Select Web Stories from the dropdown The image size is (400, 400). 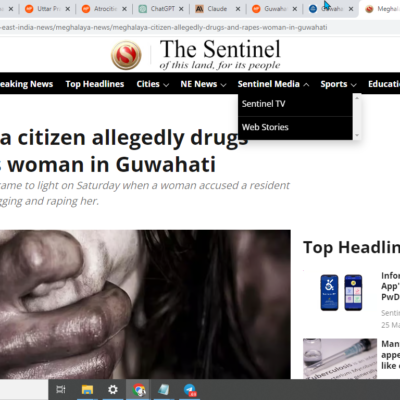point(295,127)
